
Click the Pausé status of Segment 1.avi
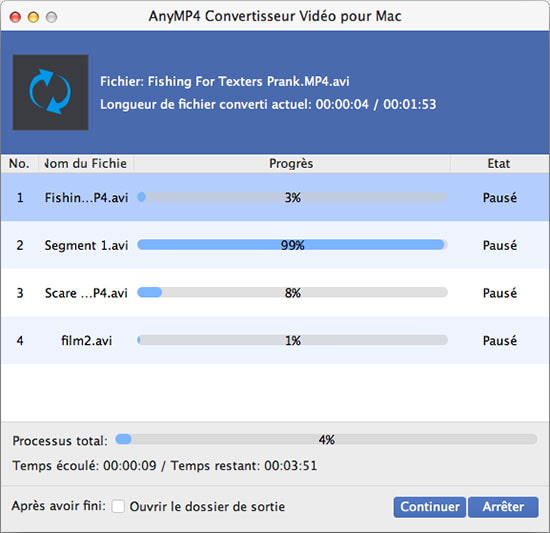(x=499, y=245)
